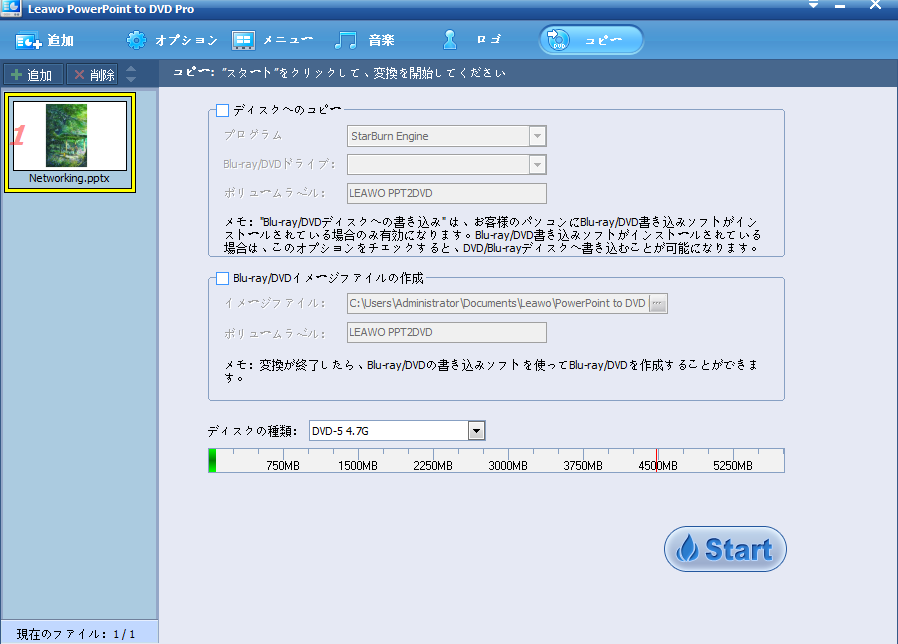Image resolution: width=898 pixels, height=644 pixels.
Task: Click the 削除 delete button
Action: click(x=93, y=74)
